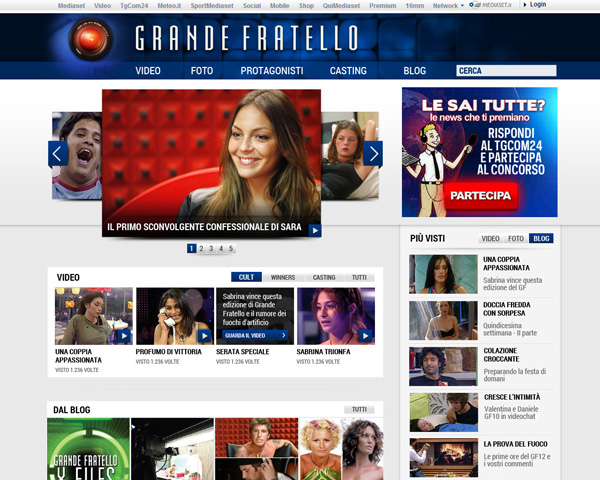Open La Prova del Fuoco fireplace thumbnail
The width and height of the screenshot is (600, 480).
click(443, 457)
